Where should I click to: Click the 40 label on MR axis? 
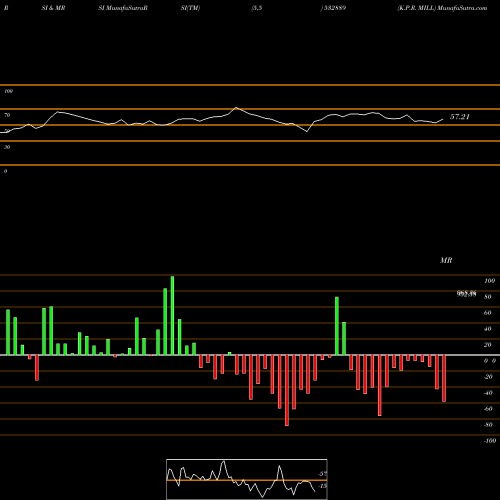coord(488,329)
